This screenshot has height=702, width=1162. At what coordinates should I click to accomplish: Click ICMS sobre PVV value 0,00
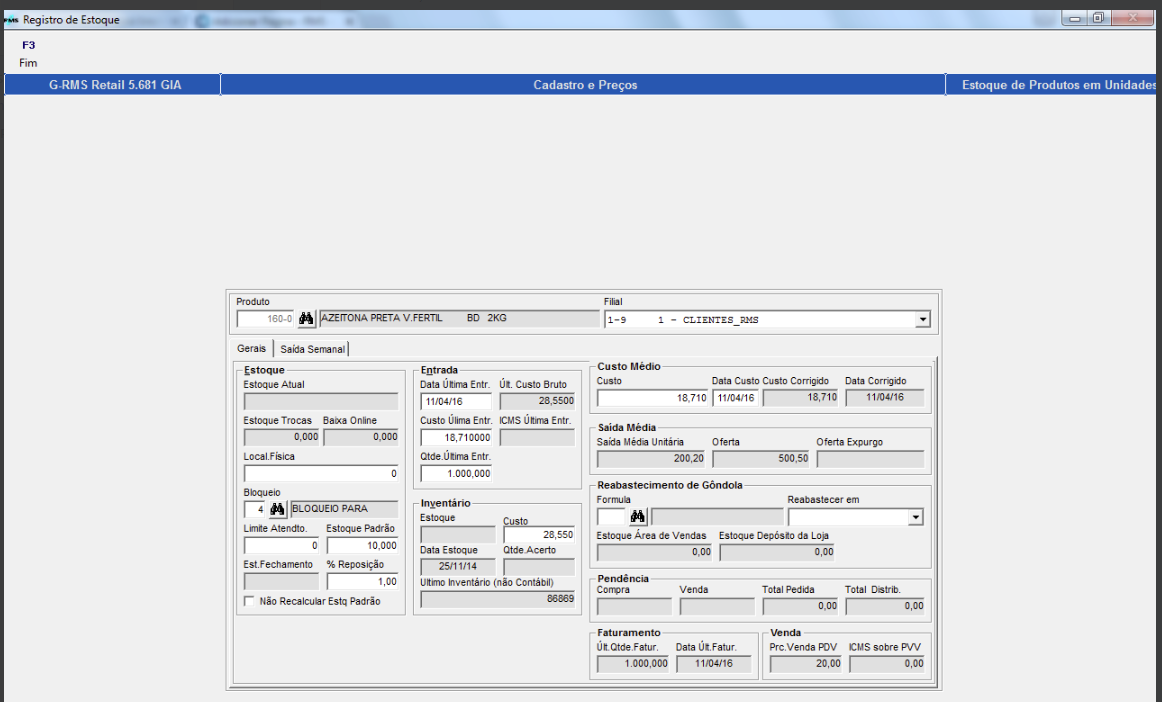[887, 664]
